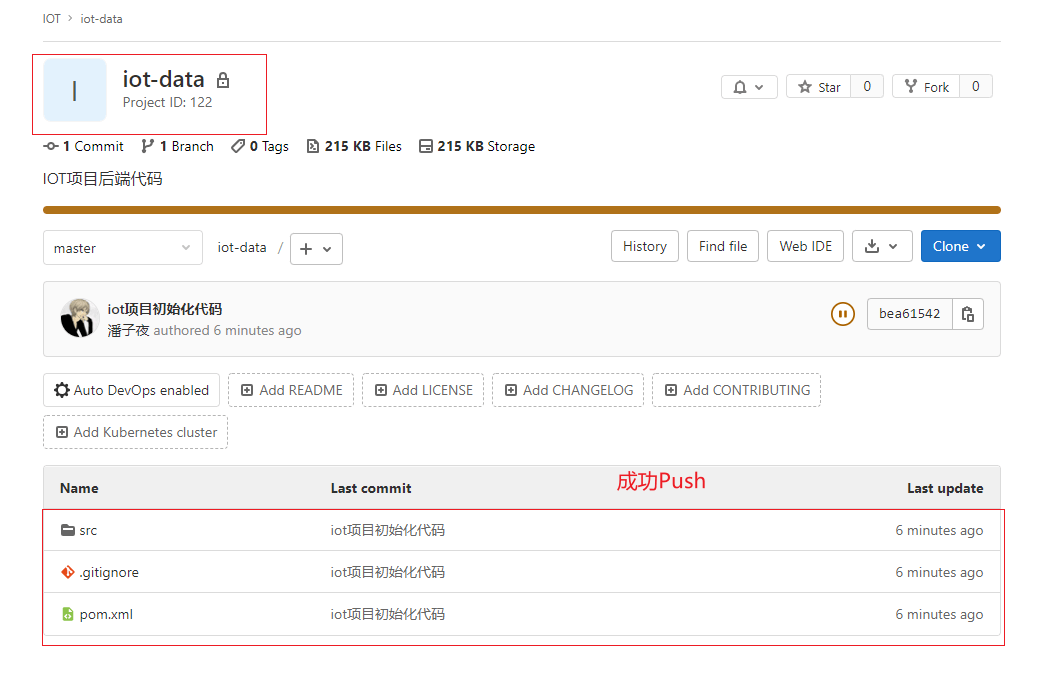View the 1 Branch link
This screenshot has height=683, width=1055.
click(178, 146)
